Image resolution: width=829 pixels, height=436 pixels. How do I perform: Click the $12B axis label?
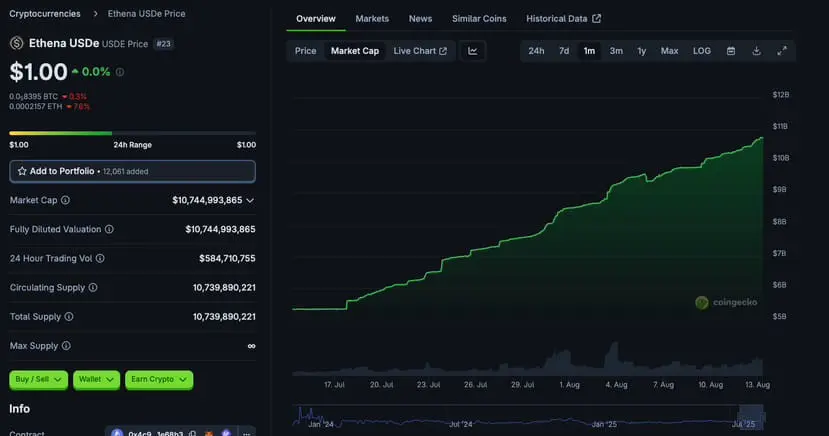[780, 95]
